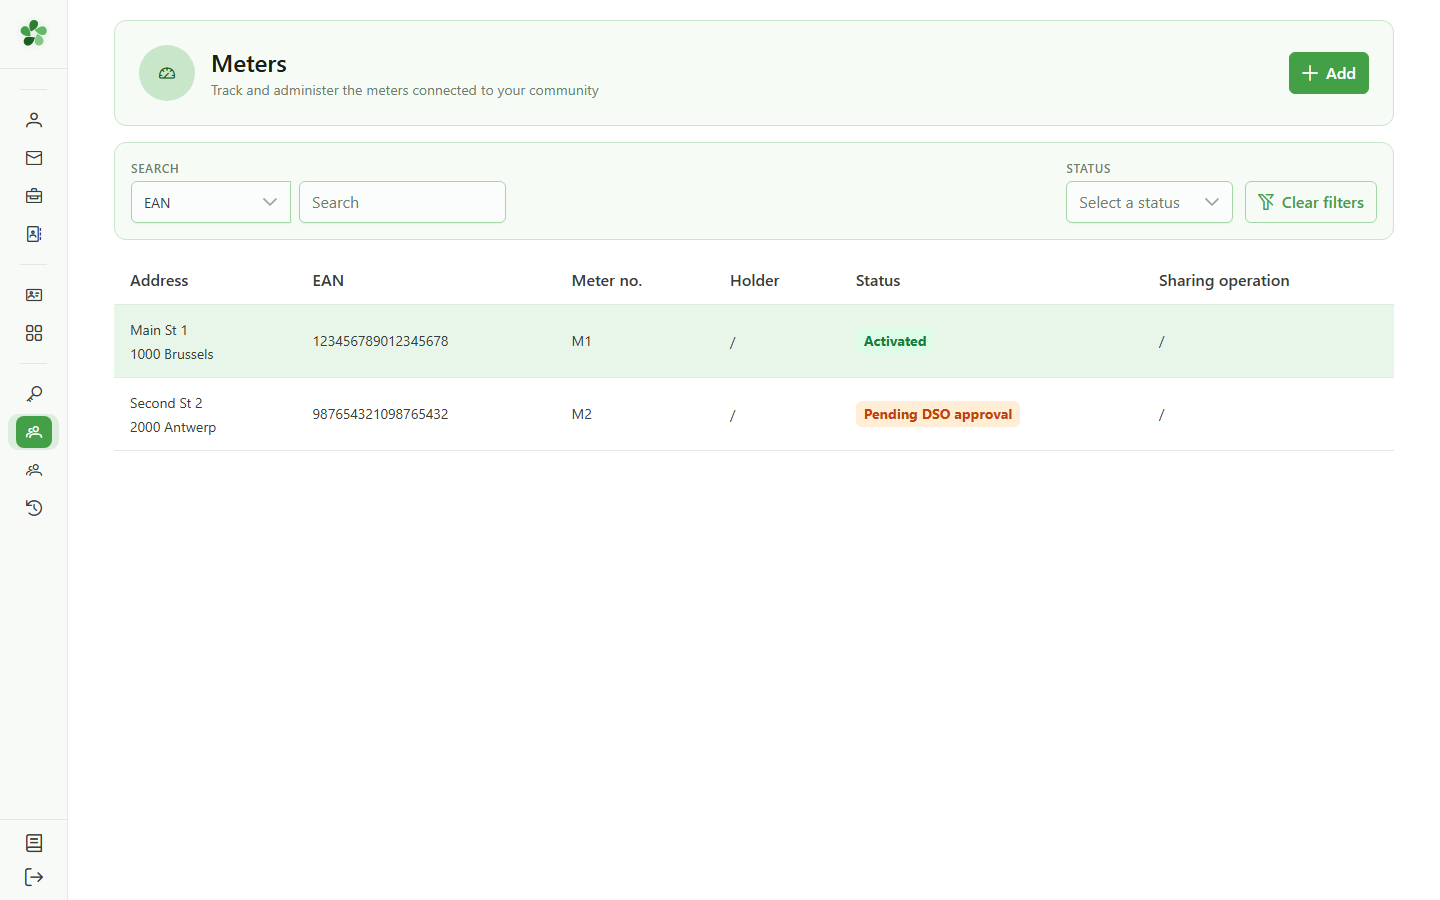Click the Meter no. column header
Viewport: 1440px width, 900px height.
click(607, 281)
